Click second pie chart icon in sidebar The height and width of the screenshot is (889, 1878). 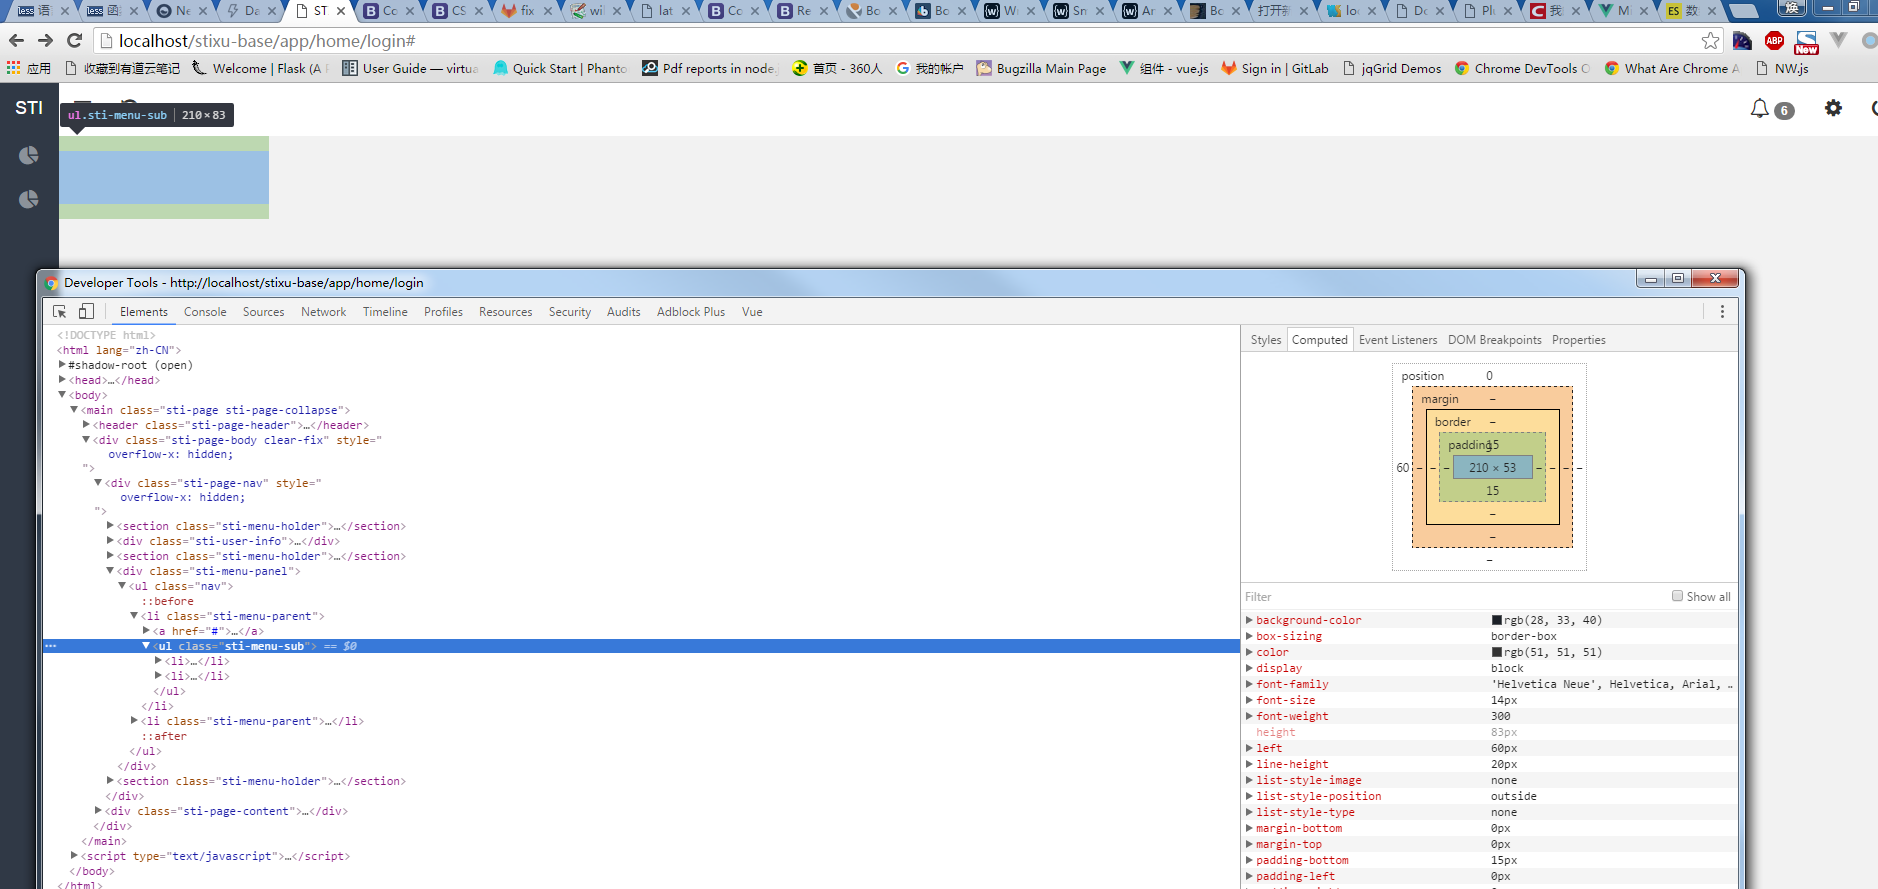click(x=29, y=199)
